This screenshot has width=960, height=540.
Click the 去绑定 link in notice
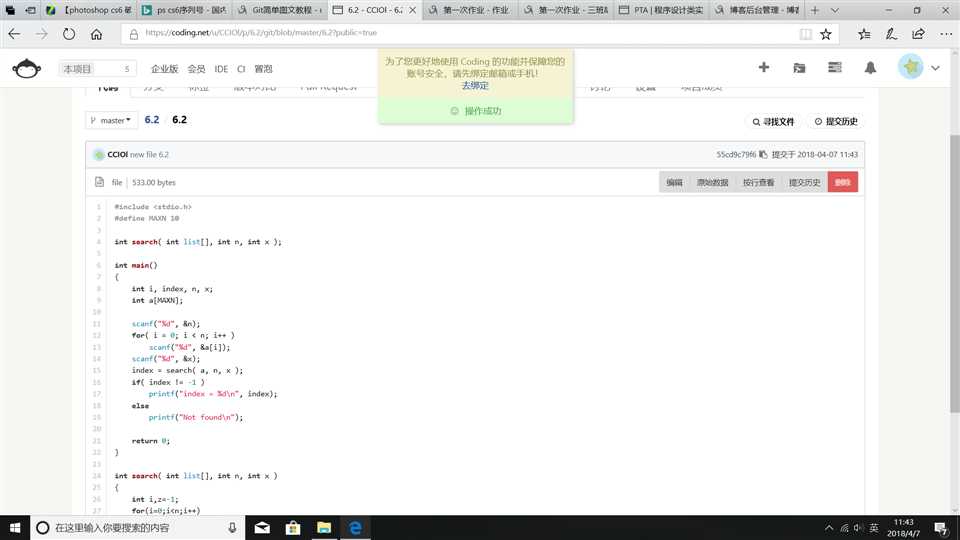pyautogui.click(x=475, y=86)
